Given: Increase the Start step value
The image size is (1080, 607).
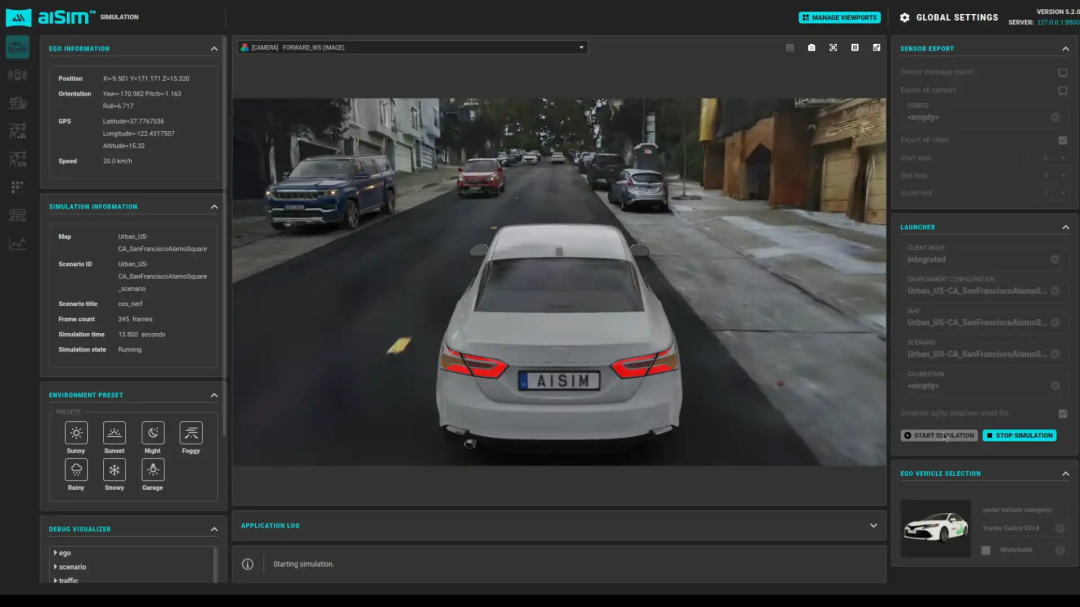Looking at the screenshot, I should (x=1063, y=158).
